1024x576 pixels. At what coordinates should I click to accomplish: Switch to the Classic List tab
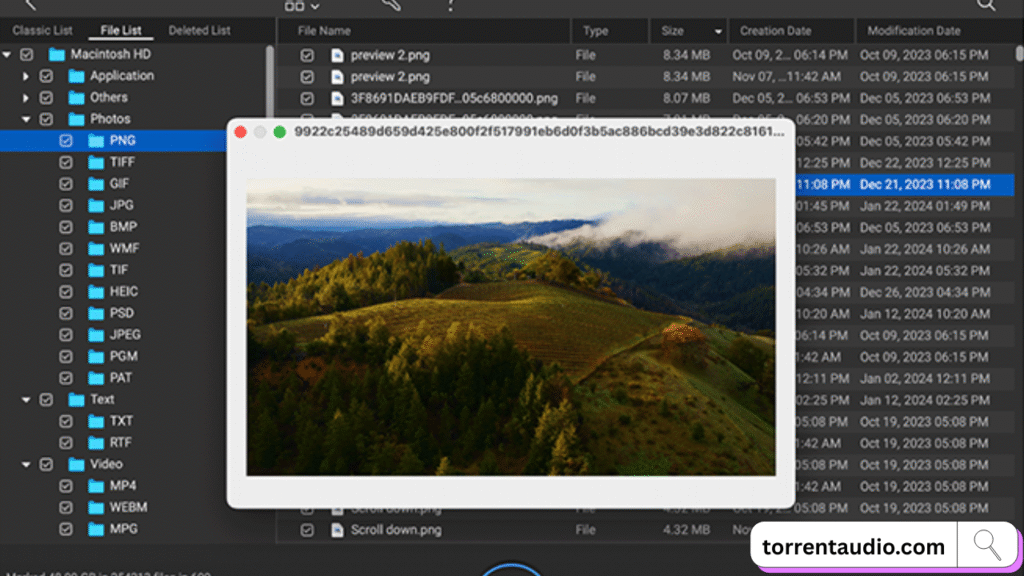[42, 30]
